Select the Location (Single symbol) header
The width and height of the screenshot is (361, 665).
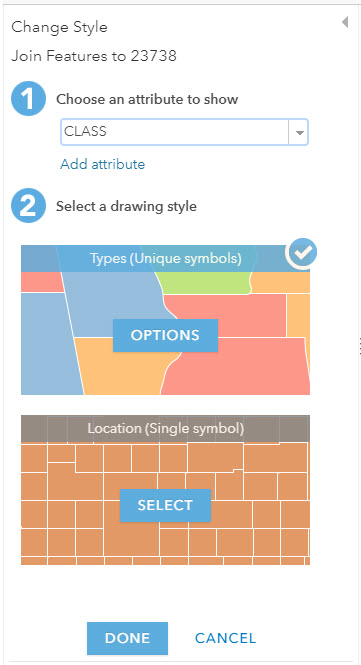tap(165, 428)
